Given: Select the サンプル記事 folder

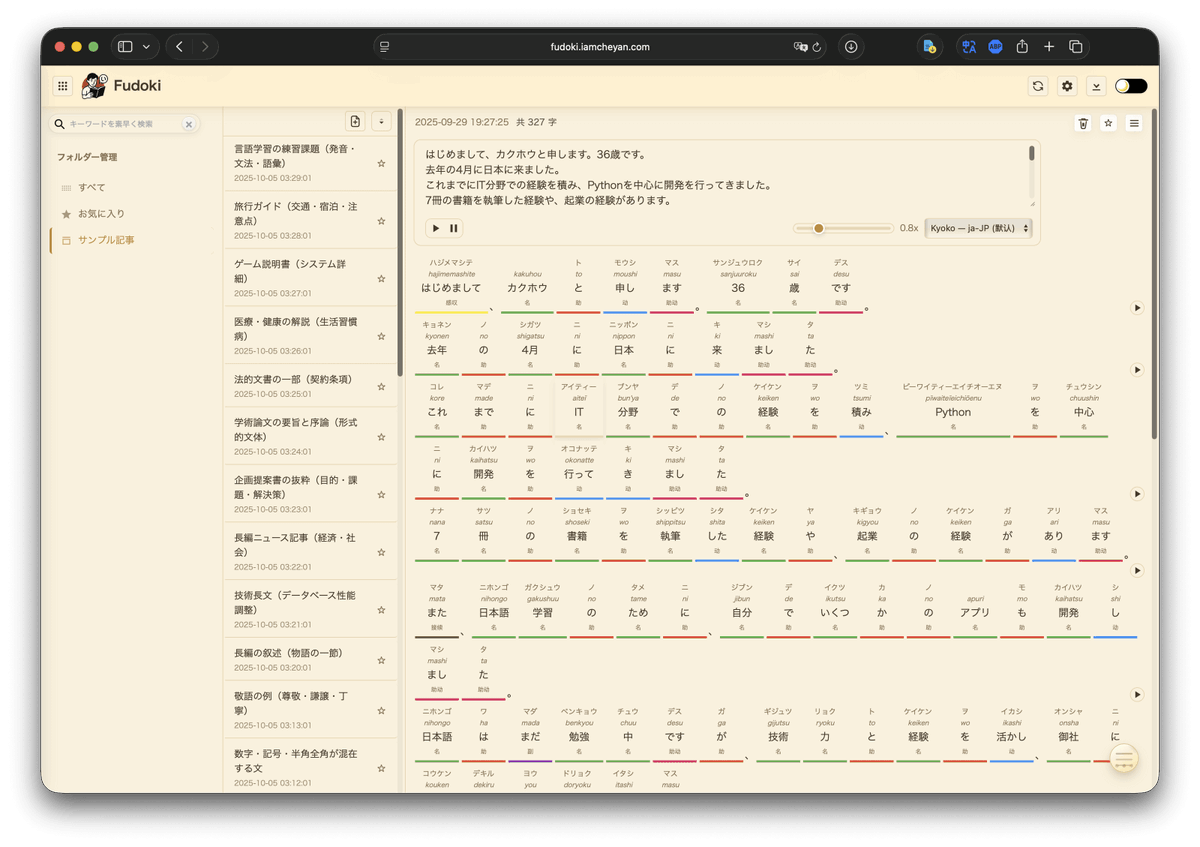Looking at the screenshot, I should (133, 240).
